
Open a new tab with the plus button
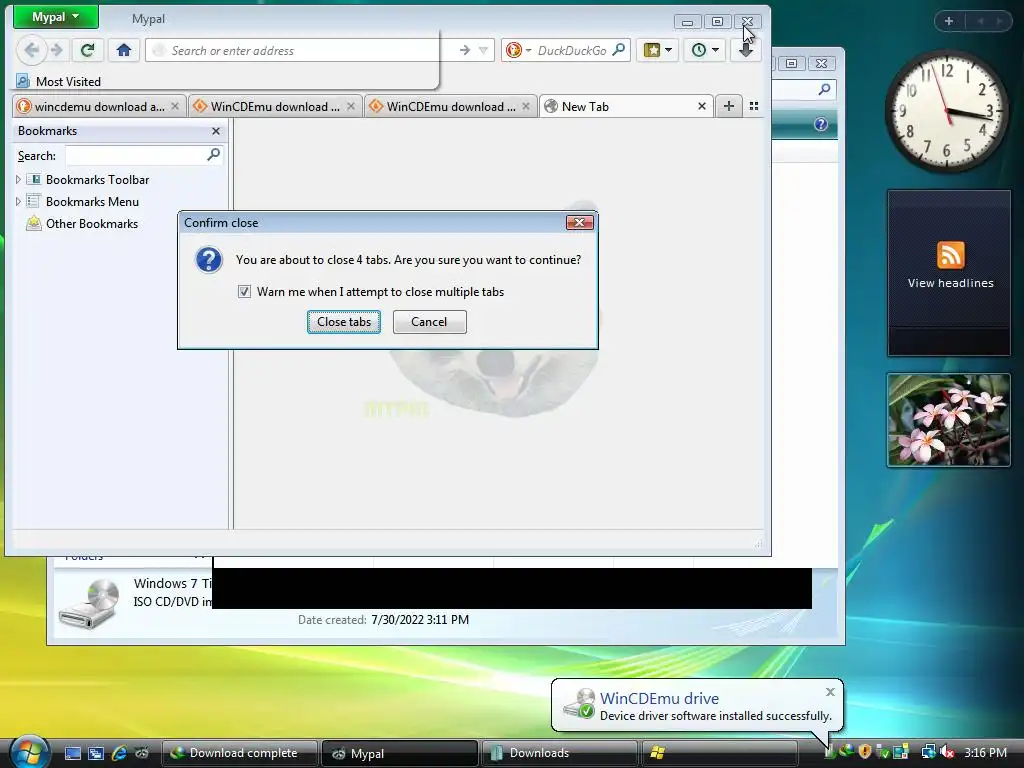click(729, 106)
